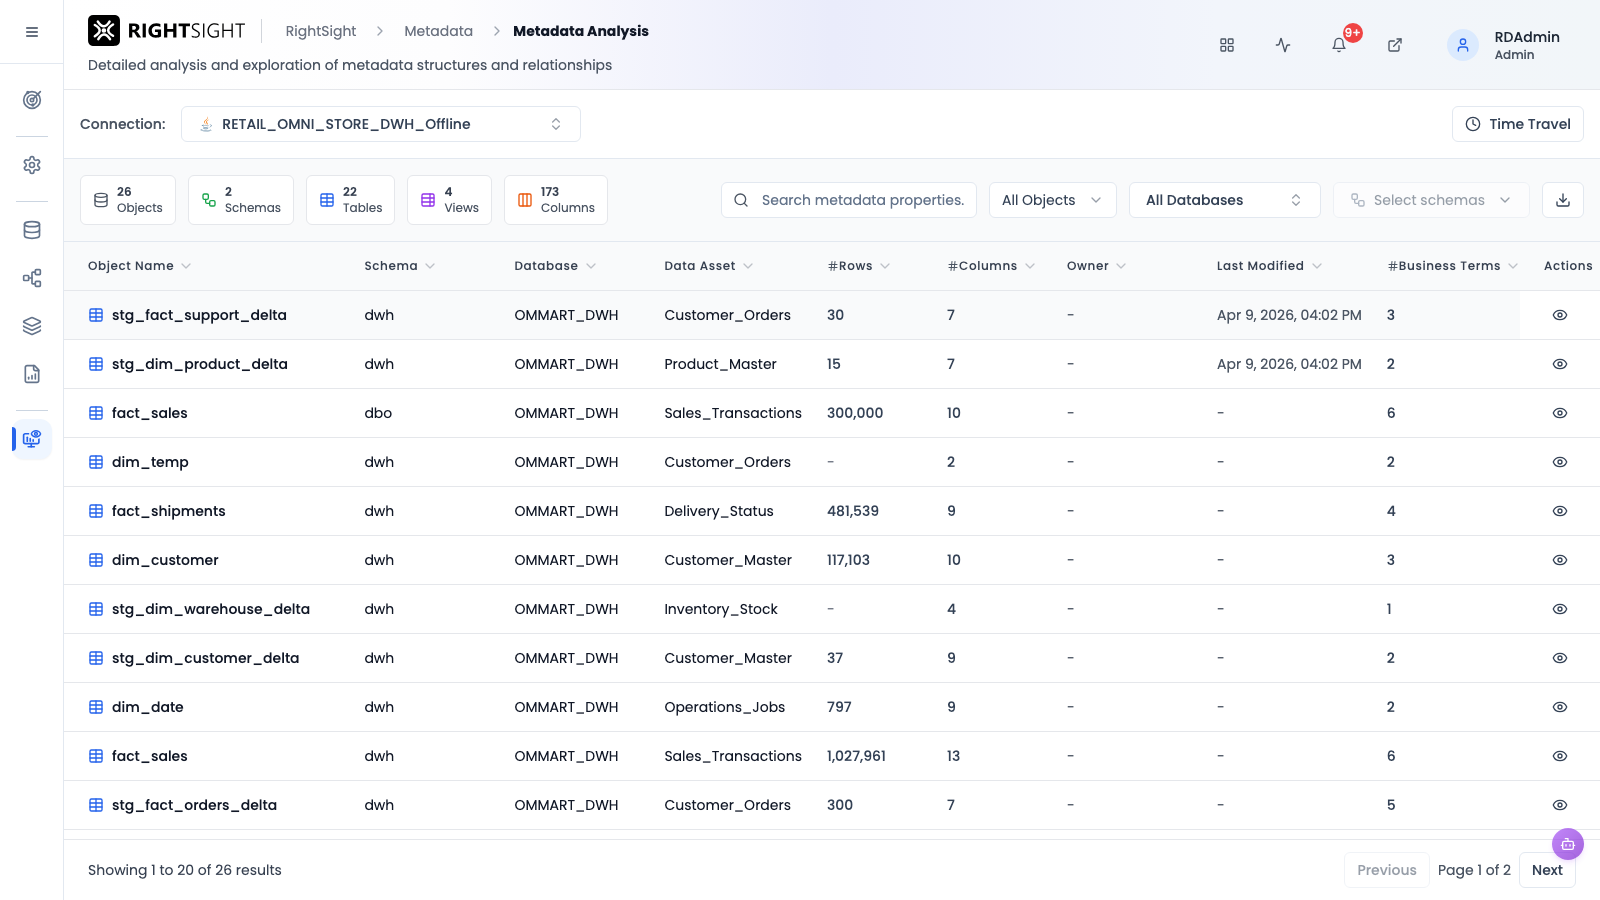Open the chatbot assistant floating icon

point(1568,844)
